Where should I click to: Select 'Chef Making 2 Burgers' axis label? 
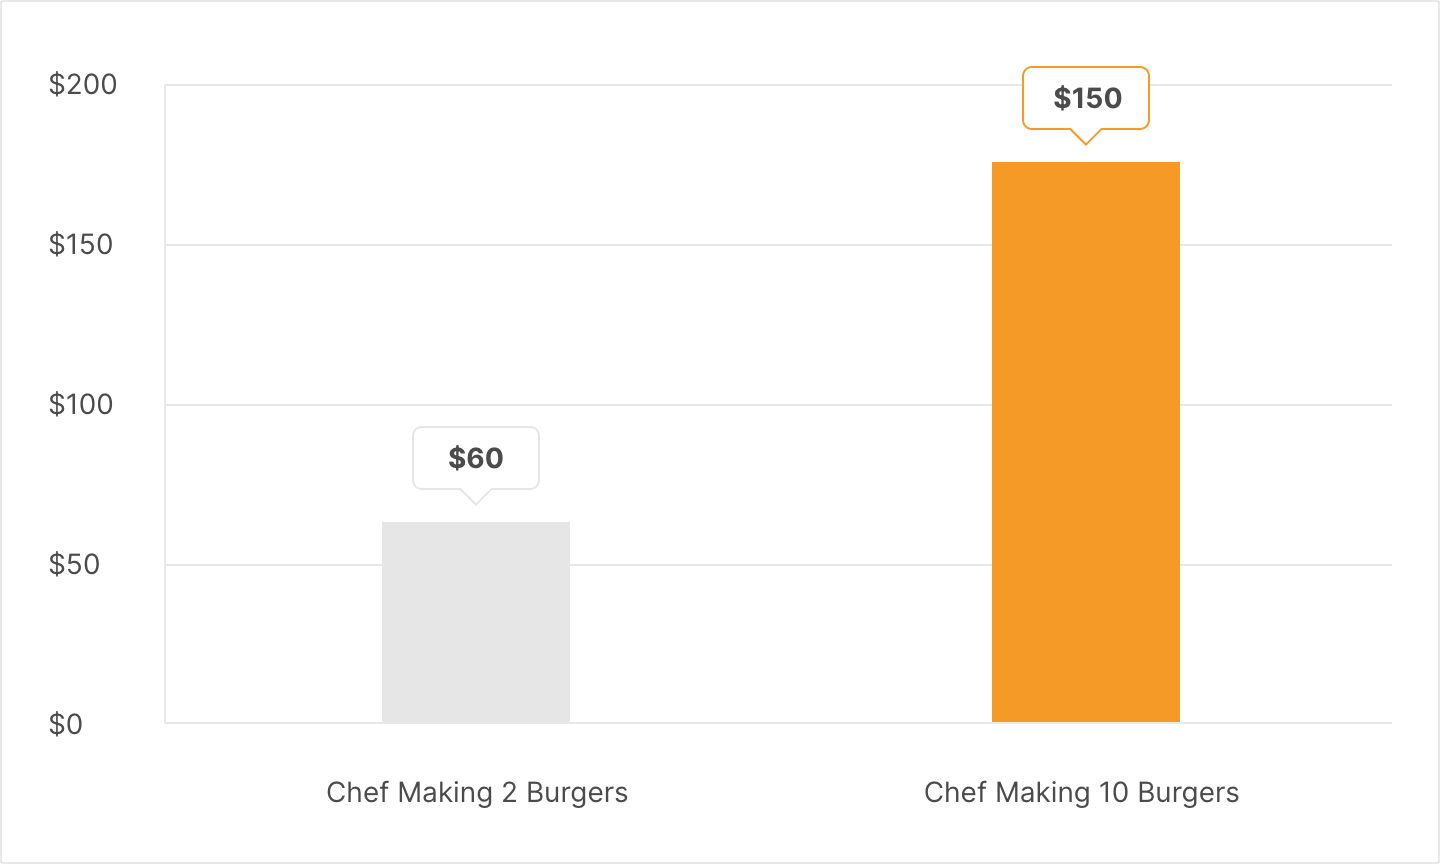[x=477, y=793]
